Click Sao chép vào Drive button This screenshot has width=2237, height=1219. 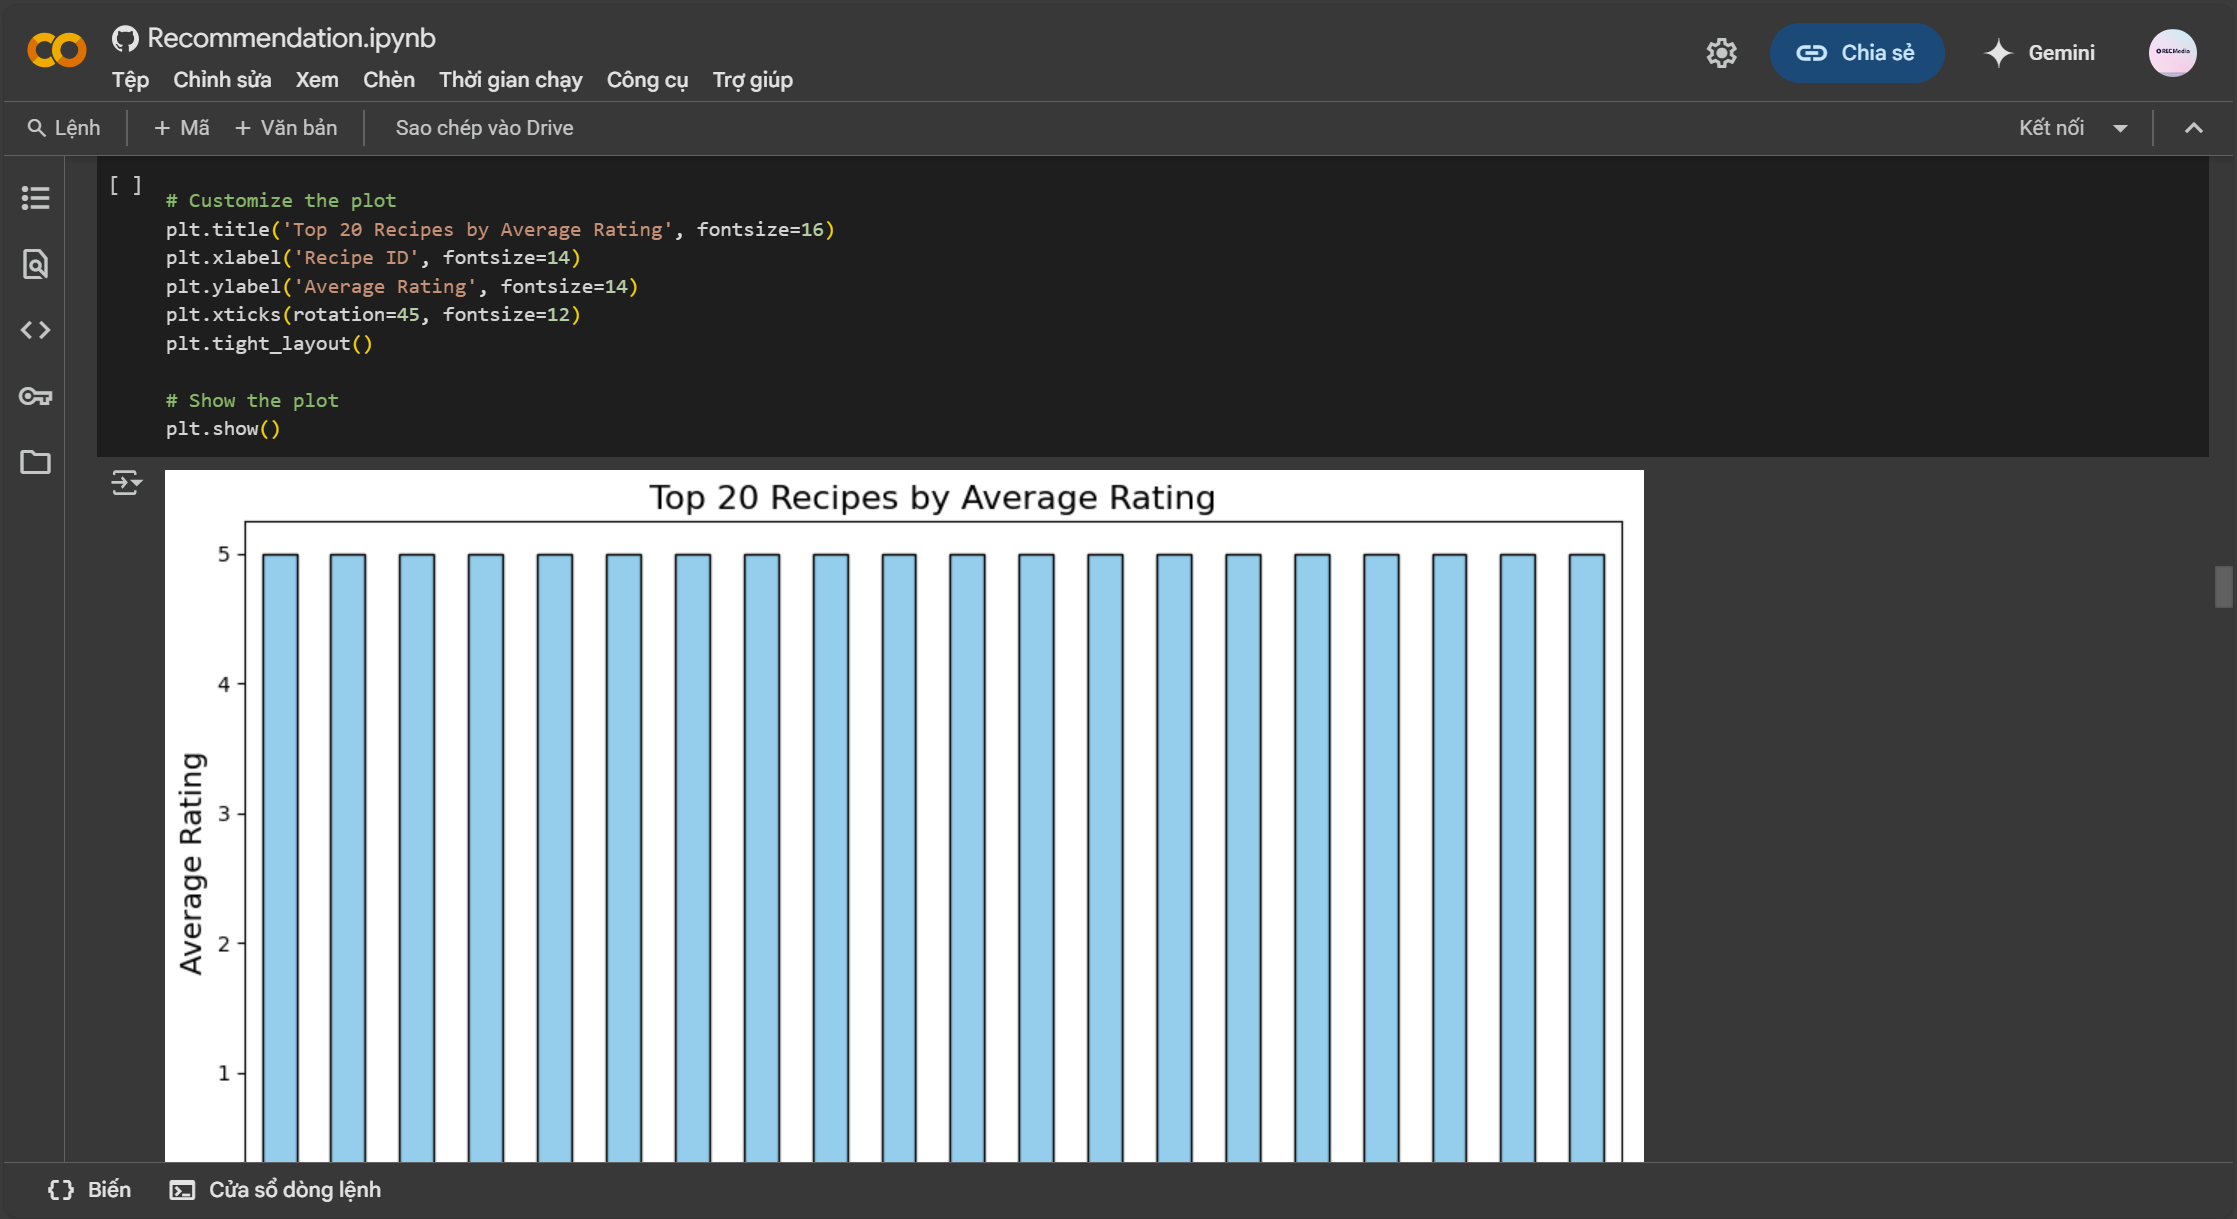[484, 128]
